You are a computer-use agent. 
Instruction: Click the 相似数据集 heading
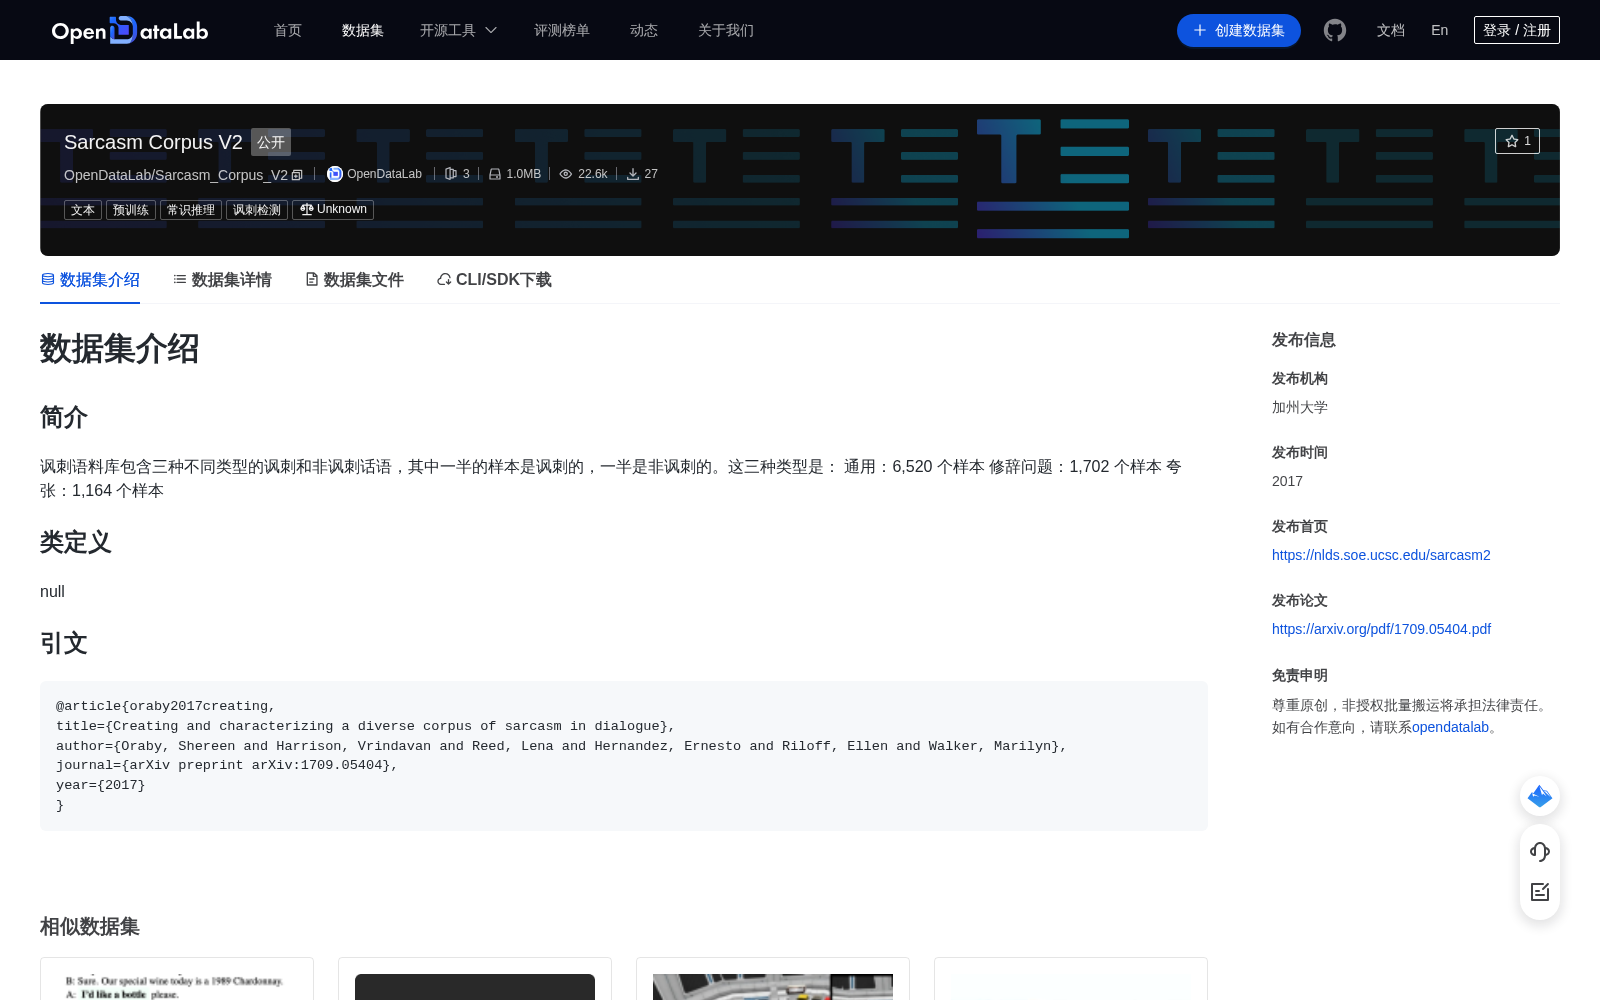coord(90,927)
